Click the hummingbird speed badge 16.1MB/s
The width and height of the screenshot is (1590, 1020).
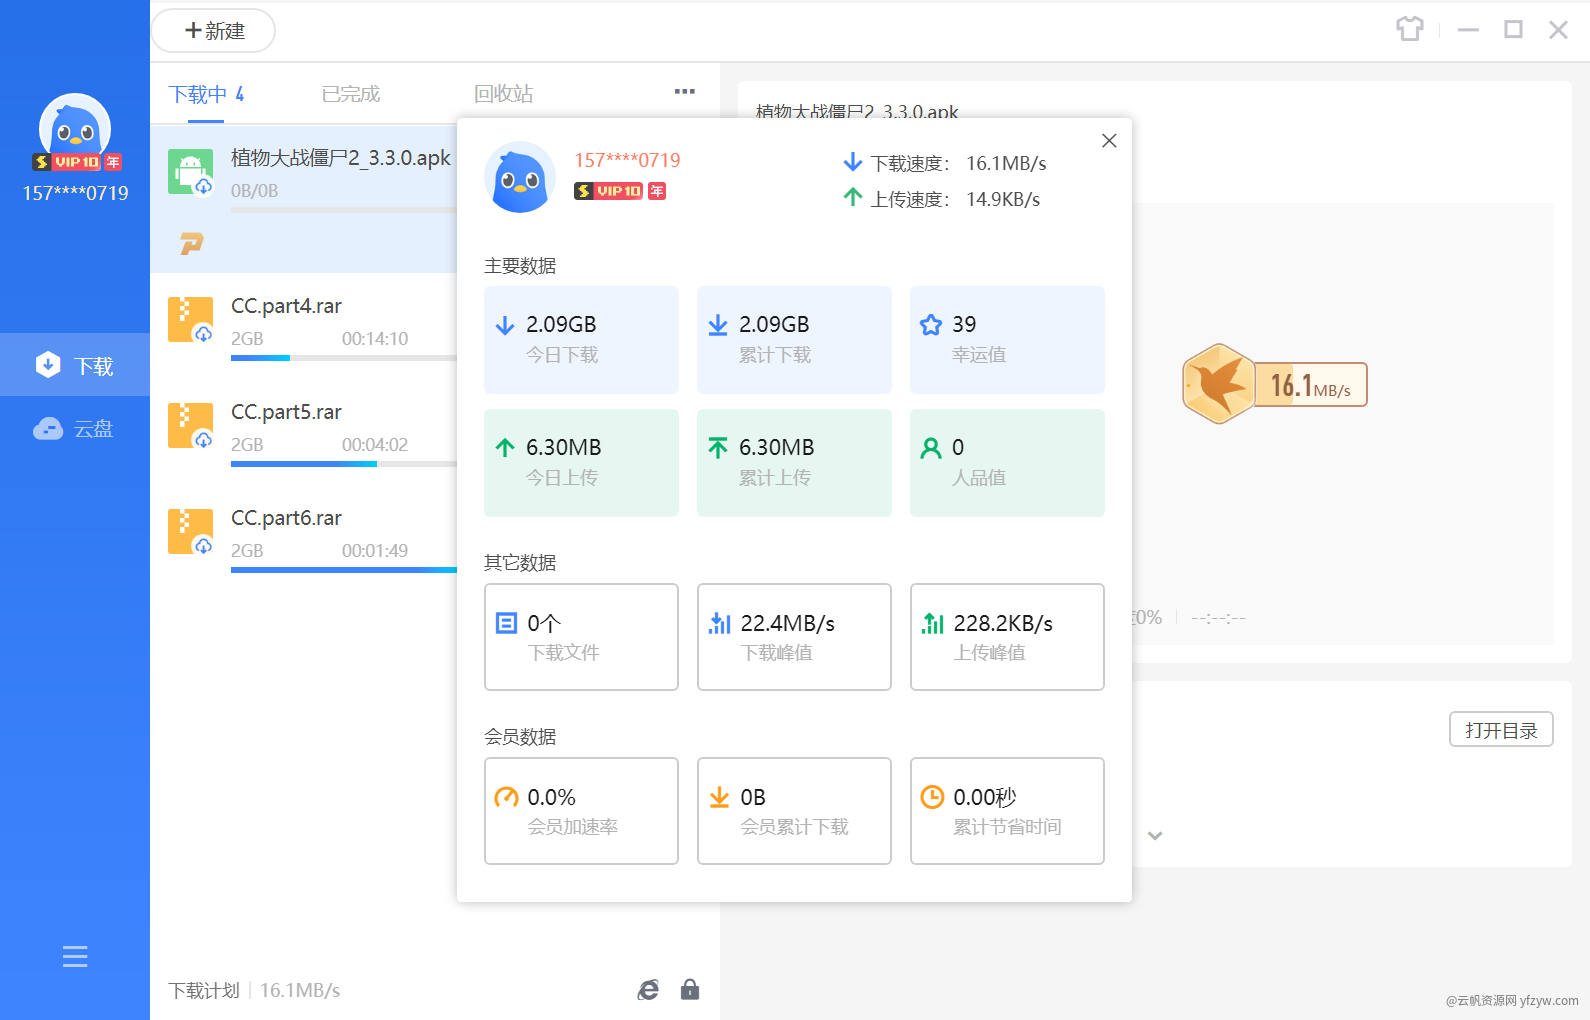click(x=1275, y=384)
